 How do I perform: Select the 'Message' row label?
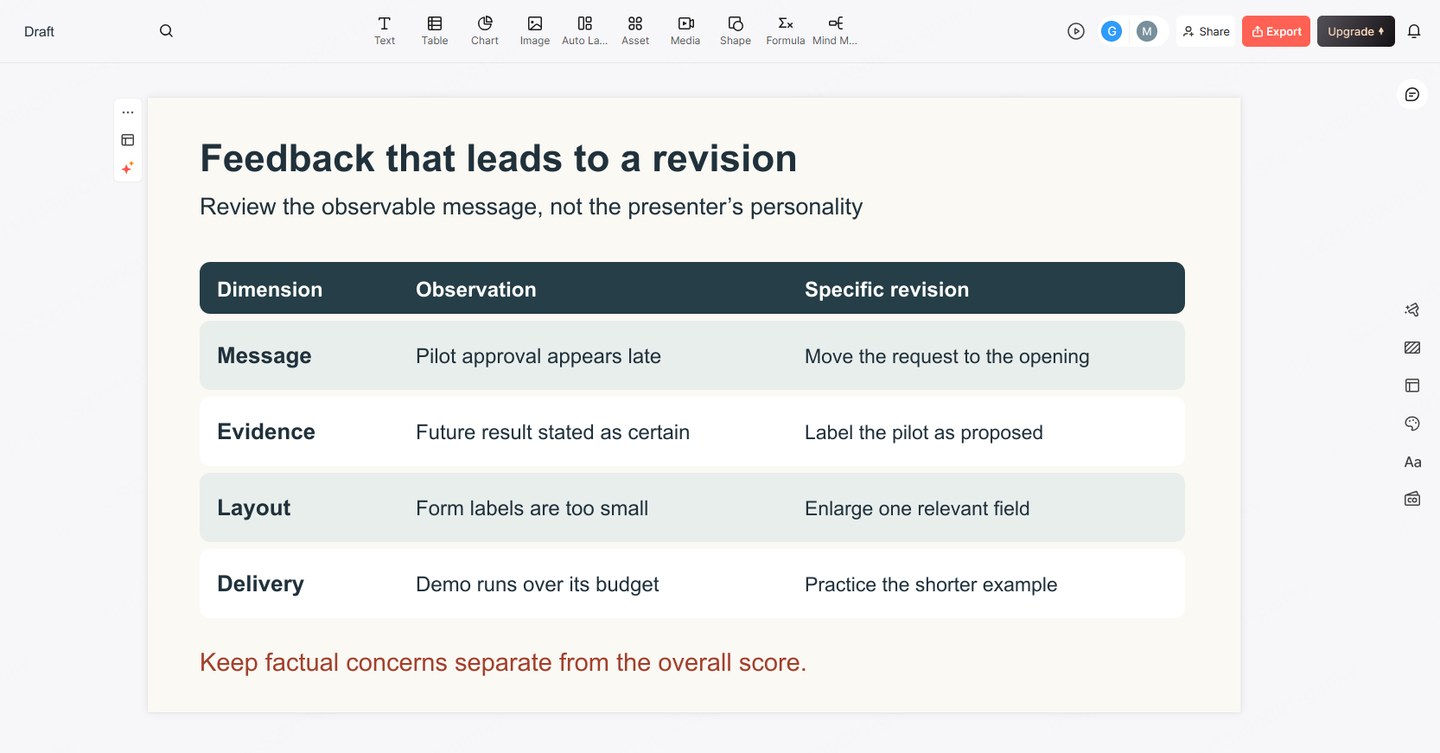pyautogui.click(x=264, y=356)
